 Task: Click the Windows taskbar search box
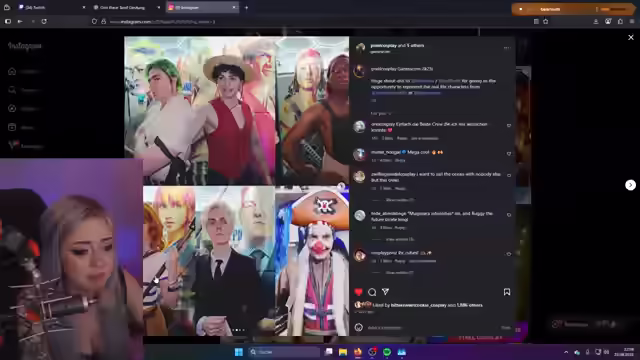284,352
